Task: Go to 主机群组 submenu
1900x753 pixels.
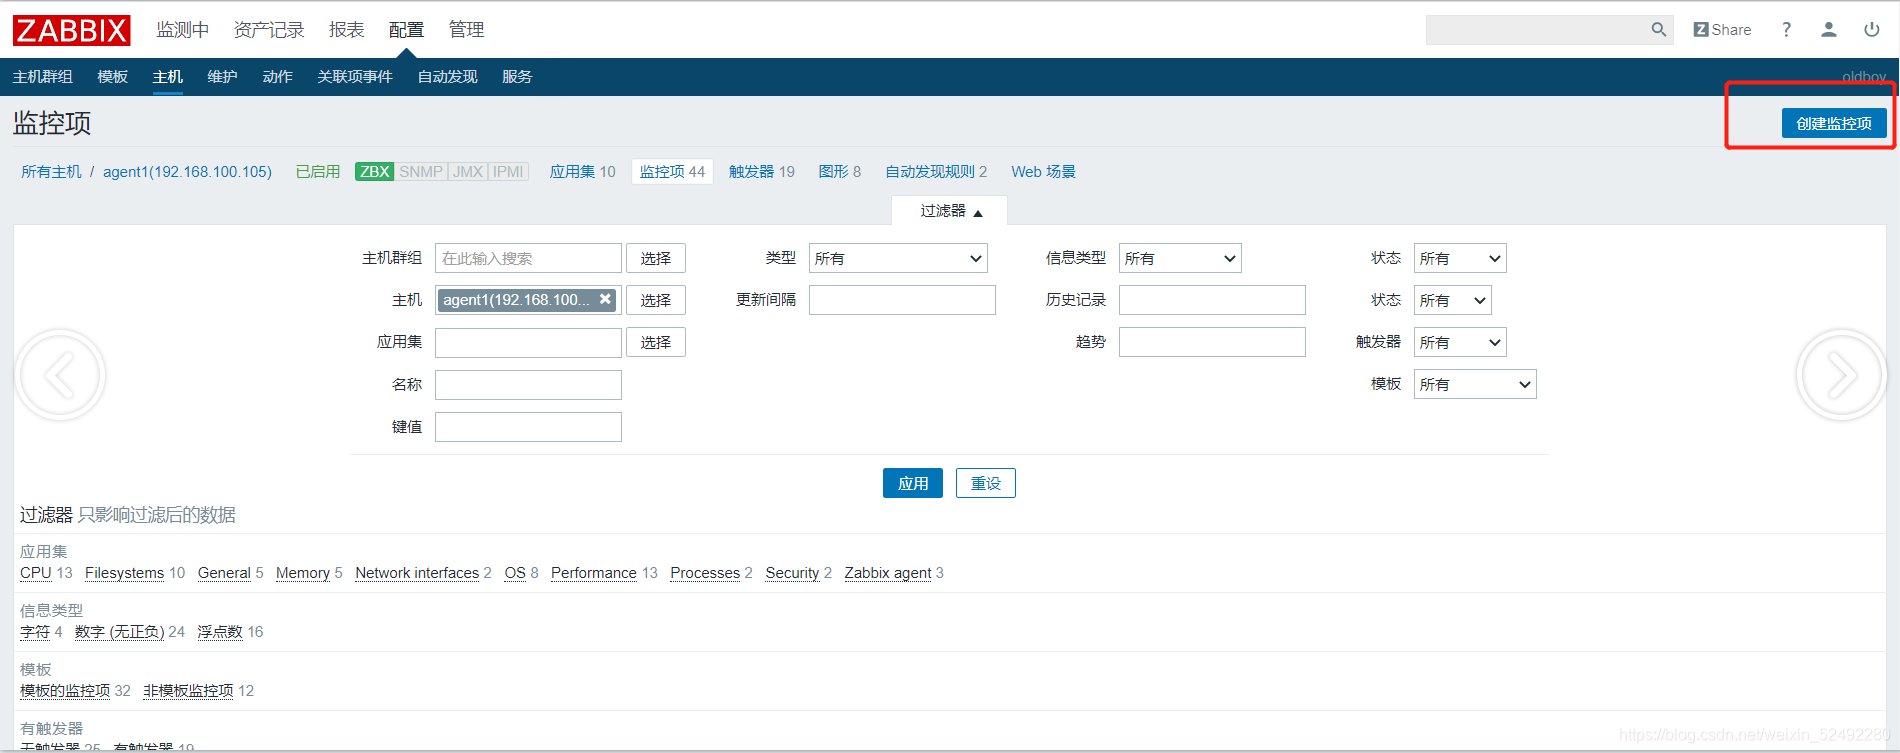Action: tap(43, 77)
